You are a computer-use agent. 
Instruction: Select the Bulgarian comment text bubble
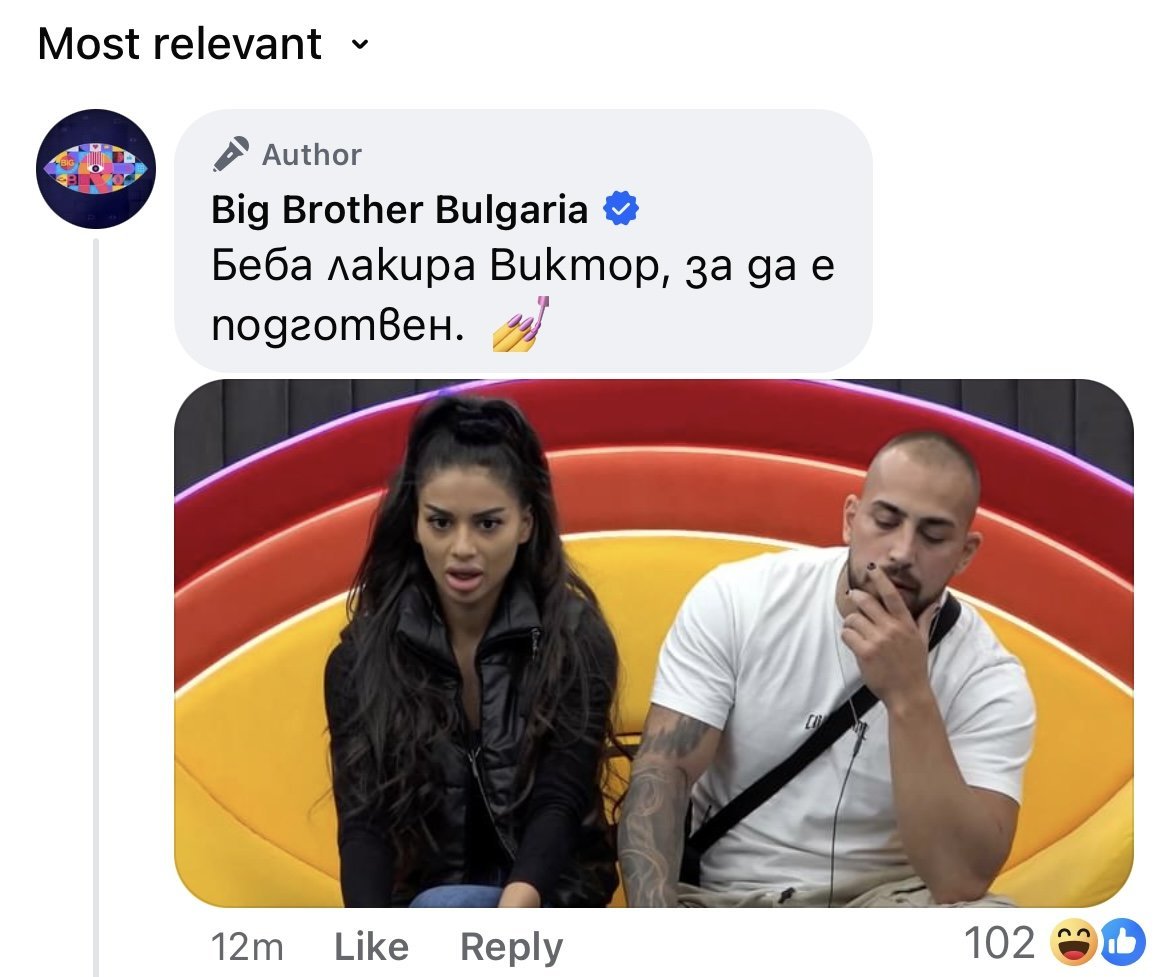coord(523,240)
